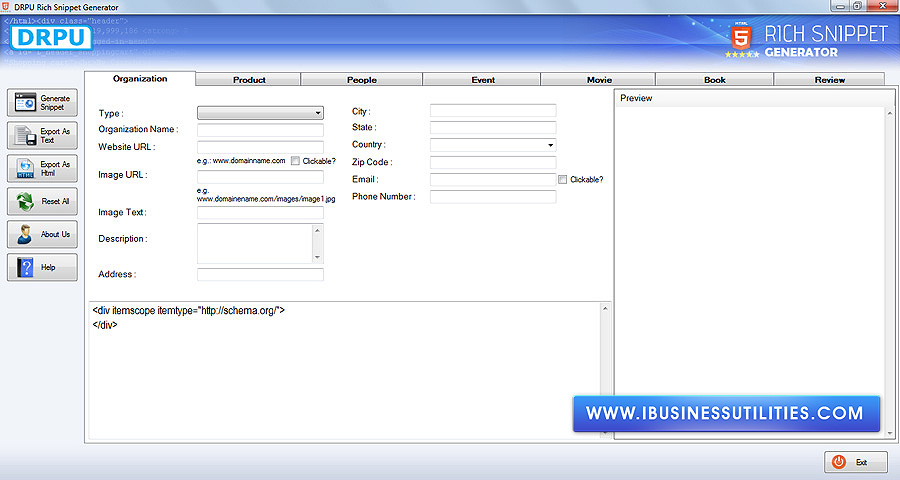Screen dimensions: 900x480
Task: Click the Zip Code input field
Action: 493,162
